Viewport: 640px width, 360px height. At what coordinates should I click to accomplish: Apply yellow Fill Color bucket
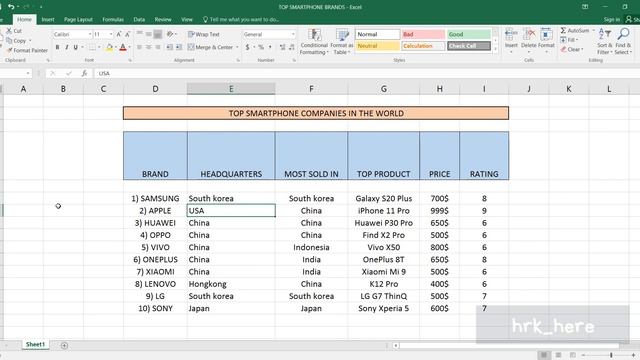(109, 48)
